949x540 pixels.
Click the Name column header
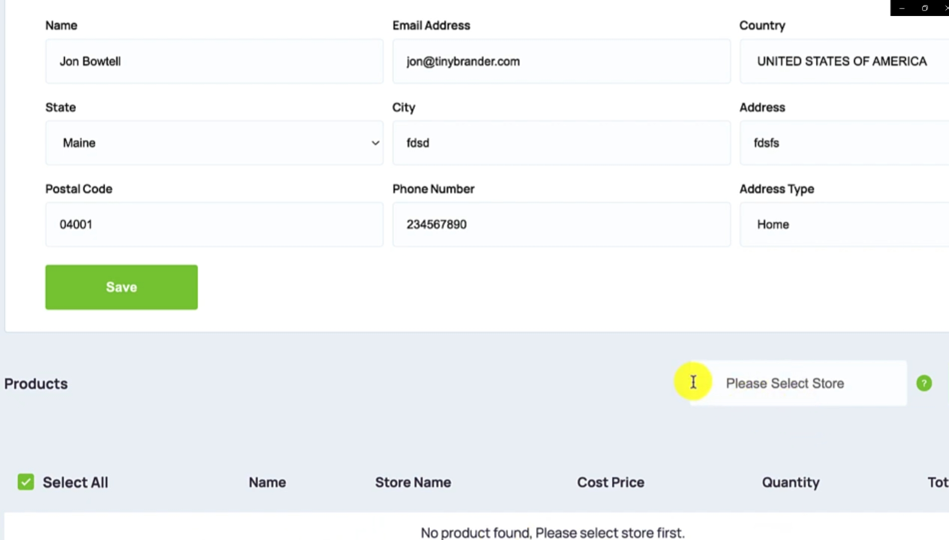point(267,482)
